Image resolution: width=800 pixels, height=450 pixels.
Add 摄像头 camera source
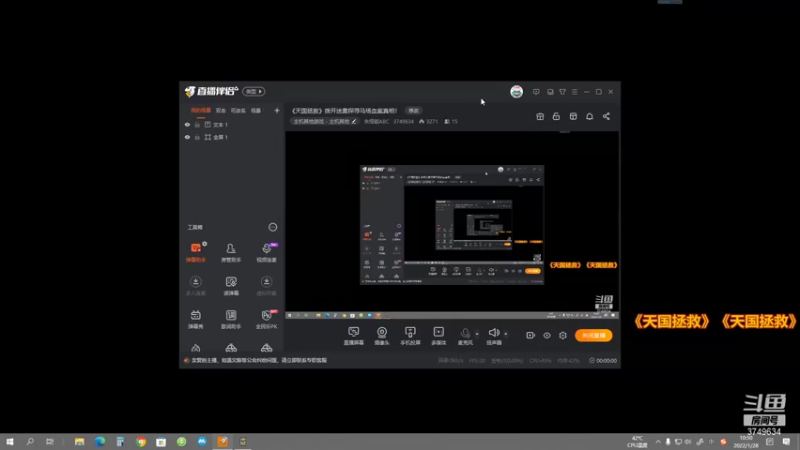tap(382, 336)
